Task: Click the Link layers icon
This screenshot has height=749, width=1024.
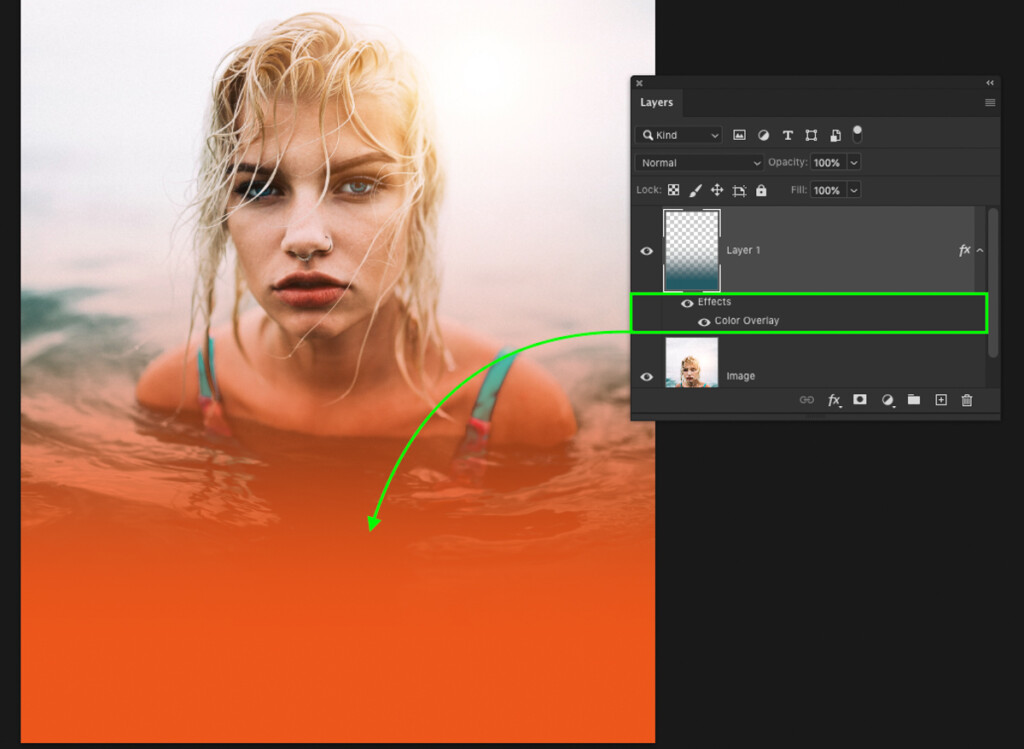Action: tap(807, 400)
